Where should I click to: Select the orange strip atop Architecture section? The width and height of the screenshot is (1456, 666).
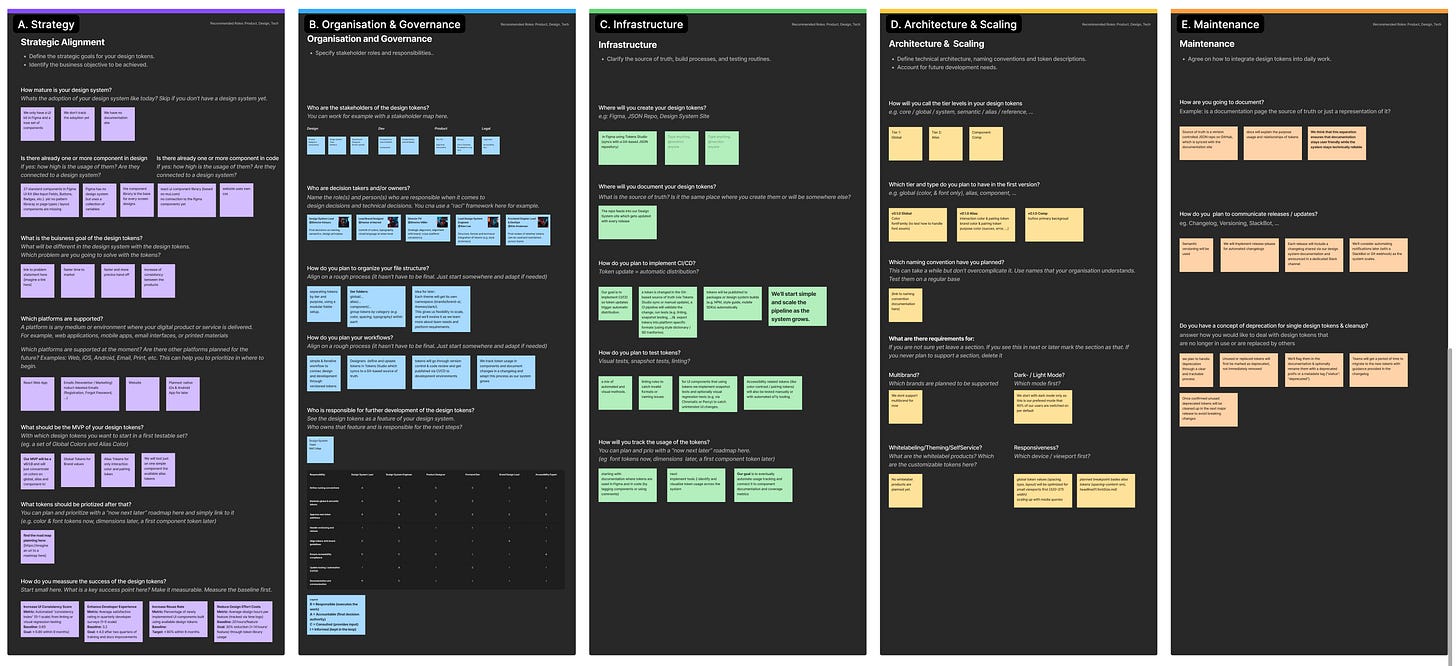1019,9
